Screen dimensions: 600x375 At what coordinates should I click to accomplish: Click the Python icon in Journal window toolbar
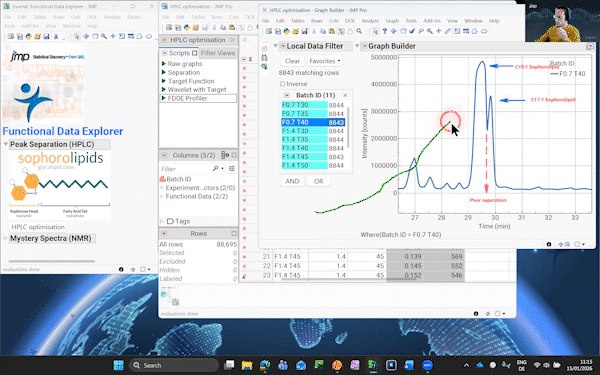(x=28, y=36)
